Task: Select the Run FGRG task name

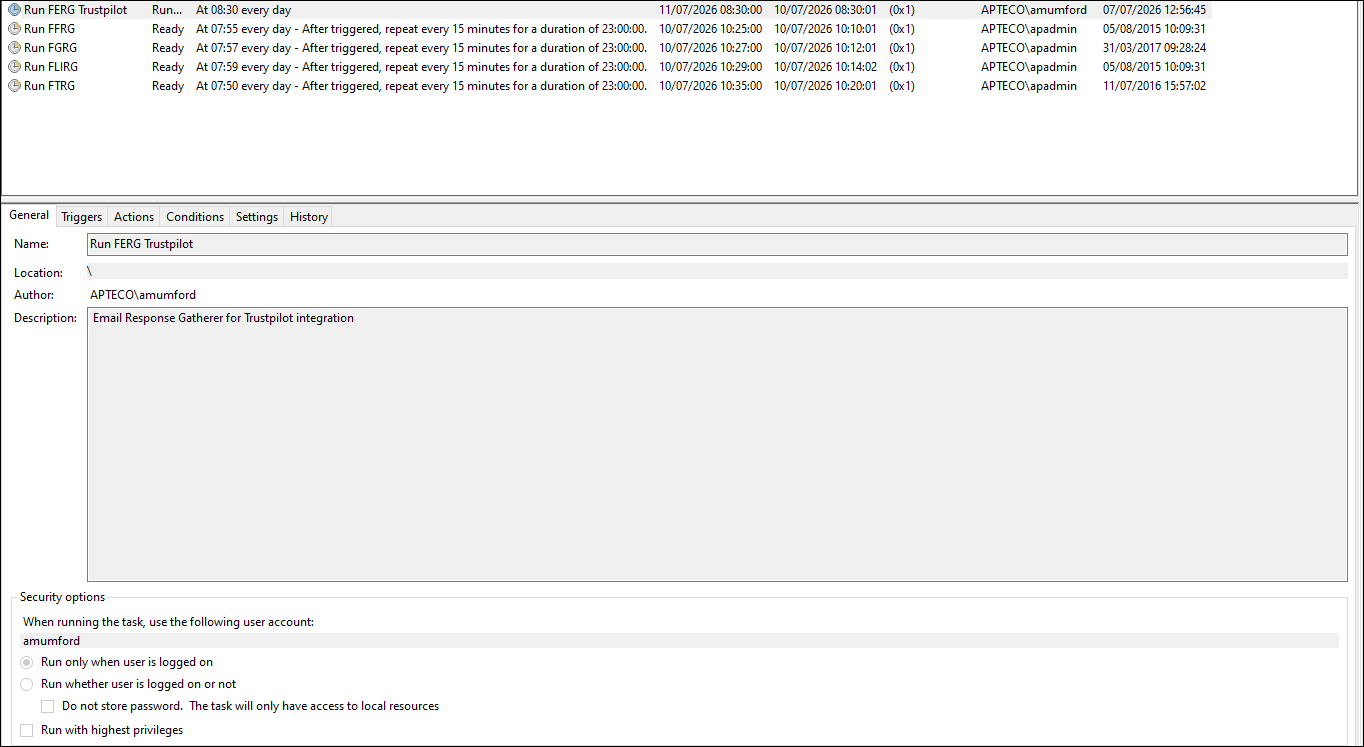Action: tap(50, 48)
